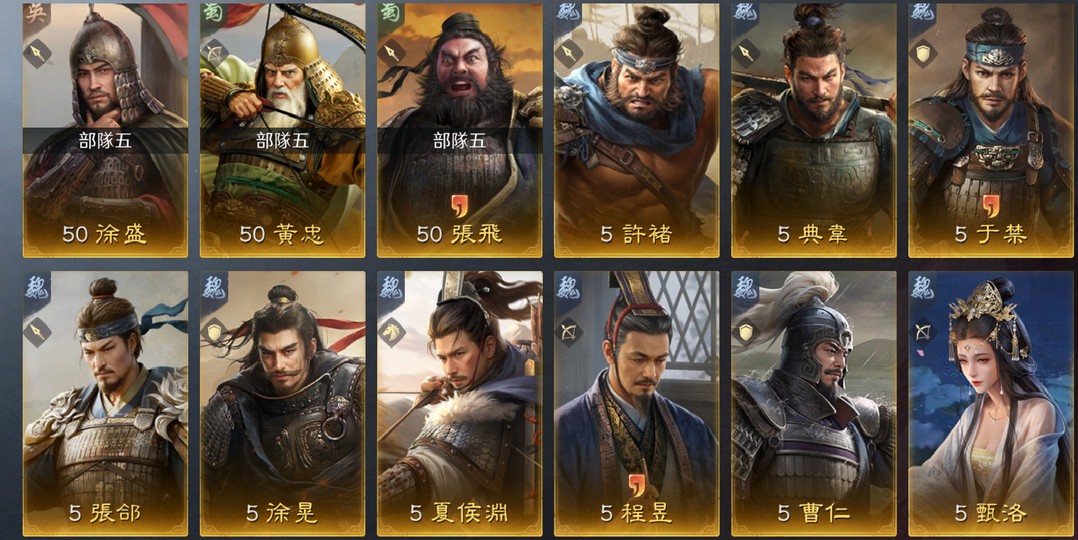Click the 吳 faction badge on 徐盛's card
1078x540 pixels.
[34, 14]
